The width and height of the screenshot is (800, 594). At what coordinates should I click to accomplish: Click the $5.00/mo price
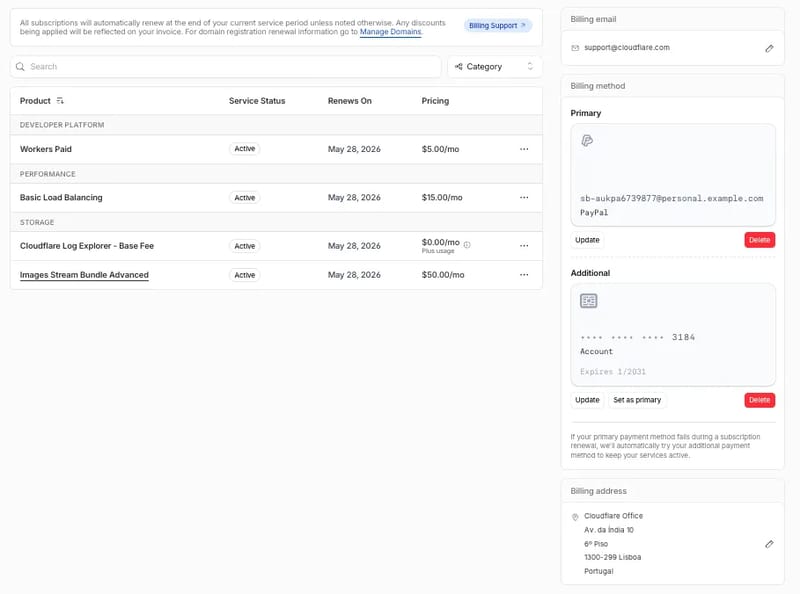pos(440,149)
